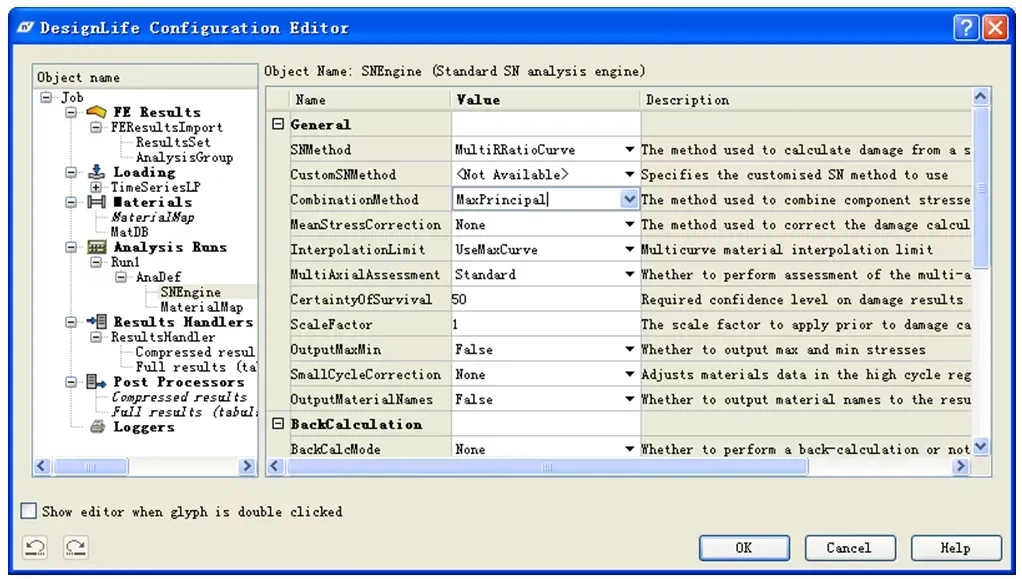Select italic MaterialMap under Materials
Screen dimensions: 1022x579
coord(153,217)
